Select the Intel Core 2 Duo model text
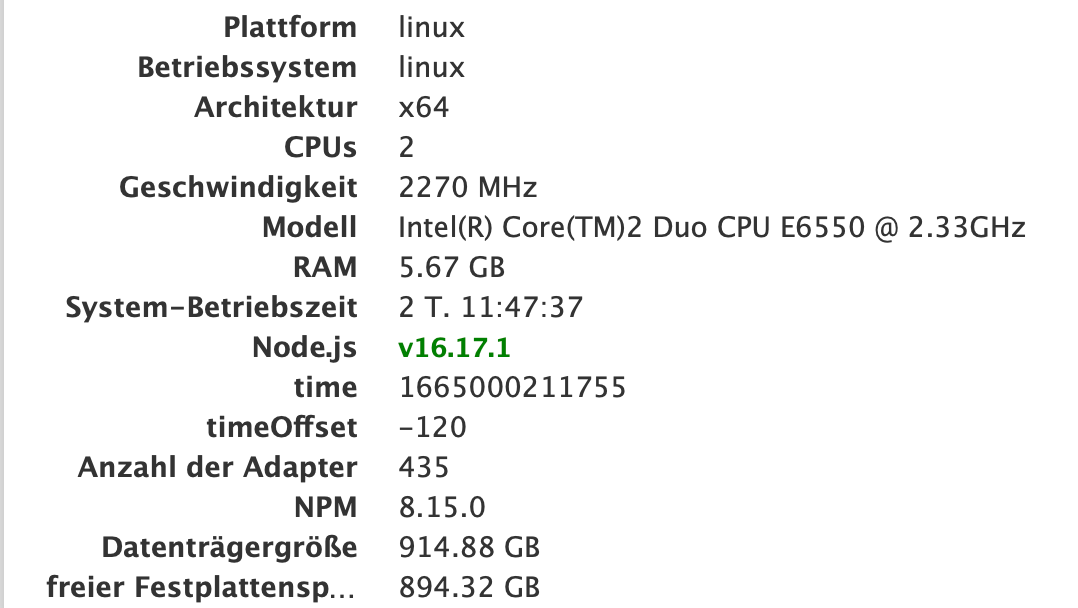This screenshot has height=608, width=1078. (711, 228)
